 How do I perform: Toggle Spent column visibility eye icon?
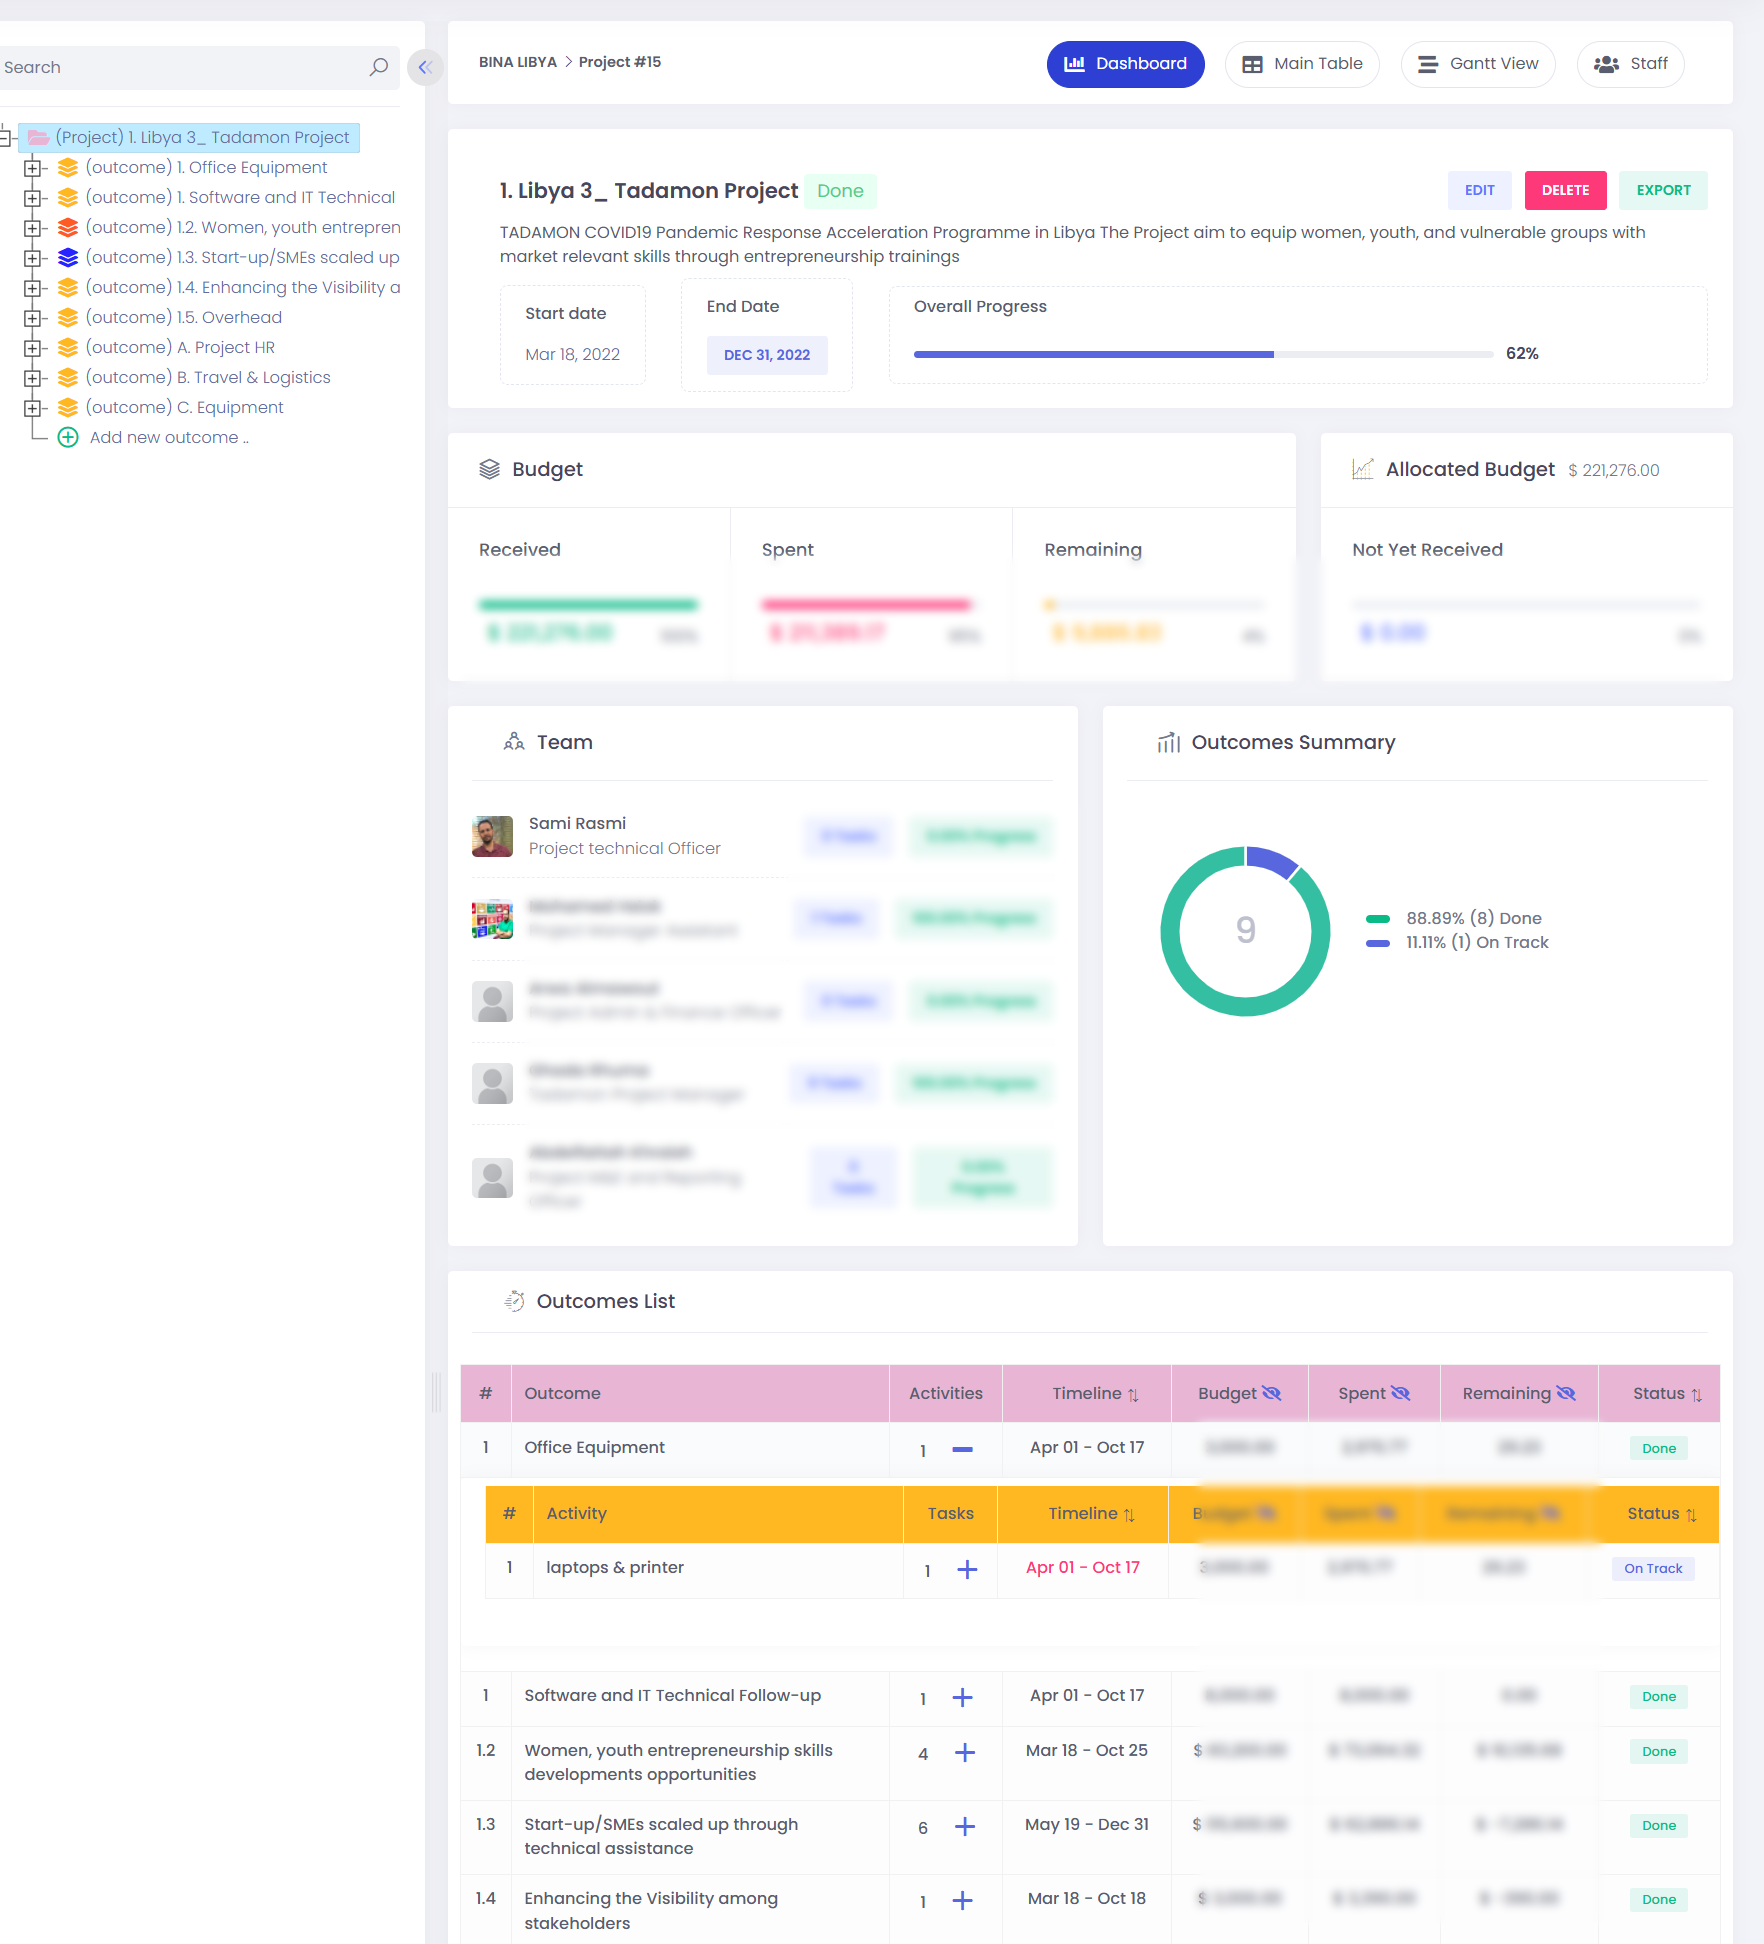tap(1400, 1393)
